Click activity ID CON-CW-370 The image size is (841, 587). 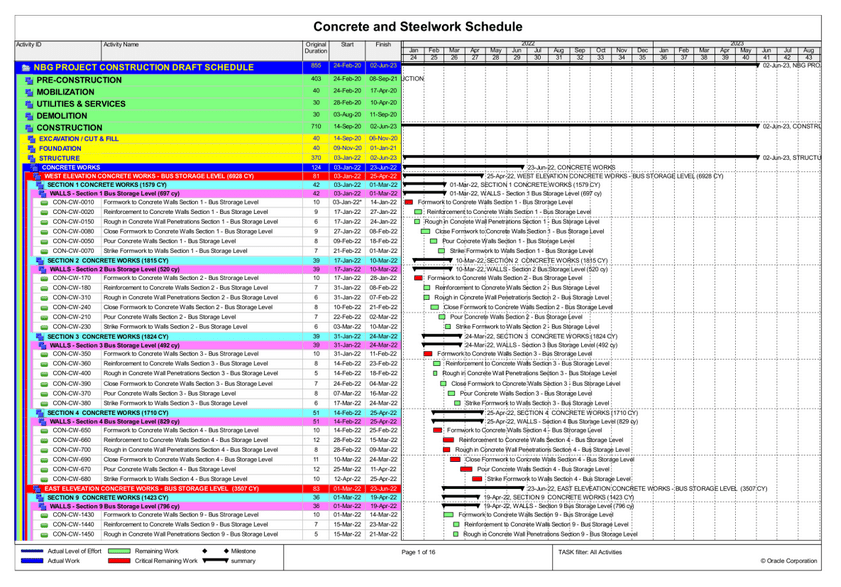(72, 393)
